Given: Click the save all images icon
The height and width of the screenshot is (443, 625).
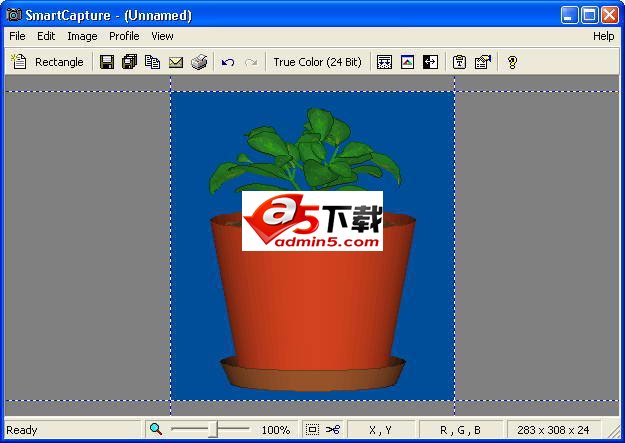Looking at the screenshot, I should pos(129,62).
